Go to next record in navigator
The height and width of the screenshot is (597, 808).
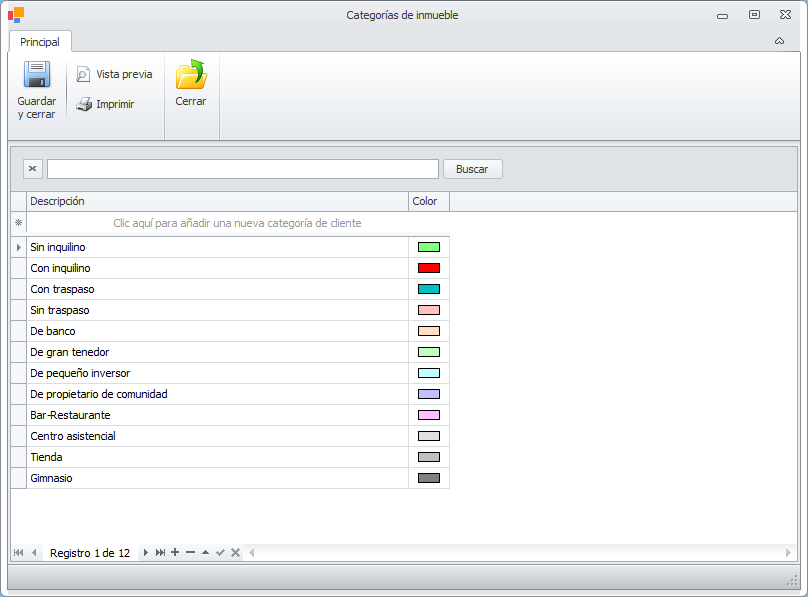point(145,553)
